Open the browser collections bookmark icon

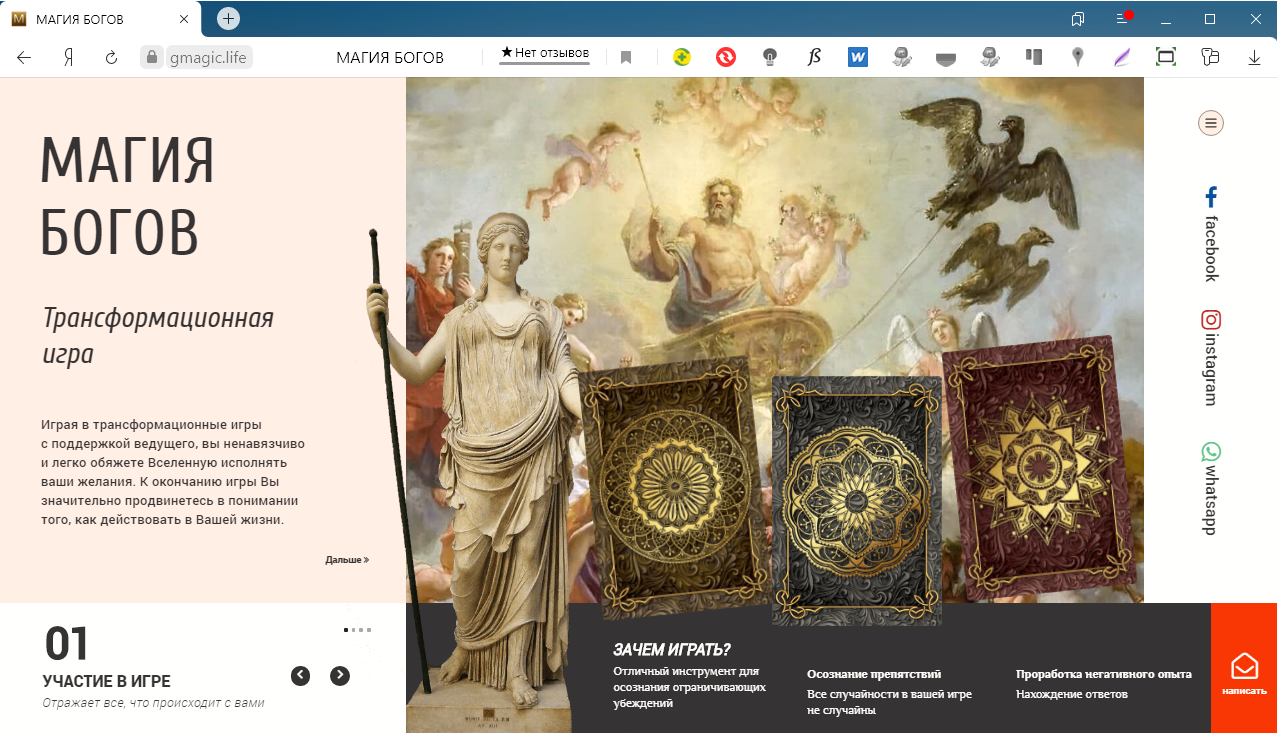(x=1078, y=19)
